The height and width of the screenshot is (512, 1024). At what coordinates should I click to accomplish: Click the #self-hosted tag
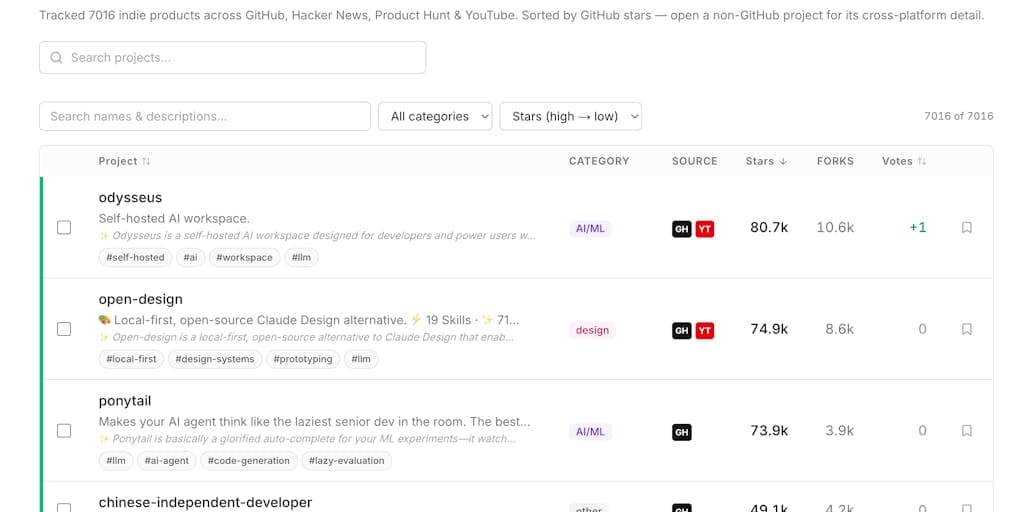(135, 257)
